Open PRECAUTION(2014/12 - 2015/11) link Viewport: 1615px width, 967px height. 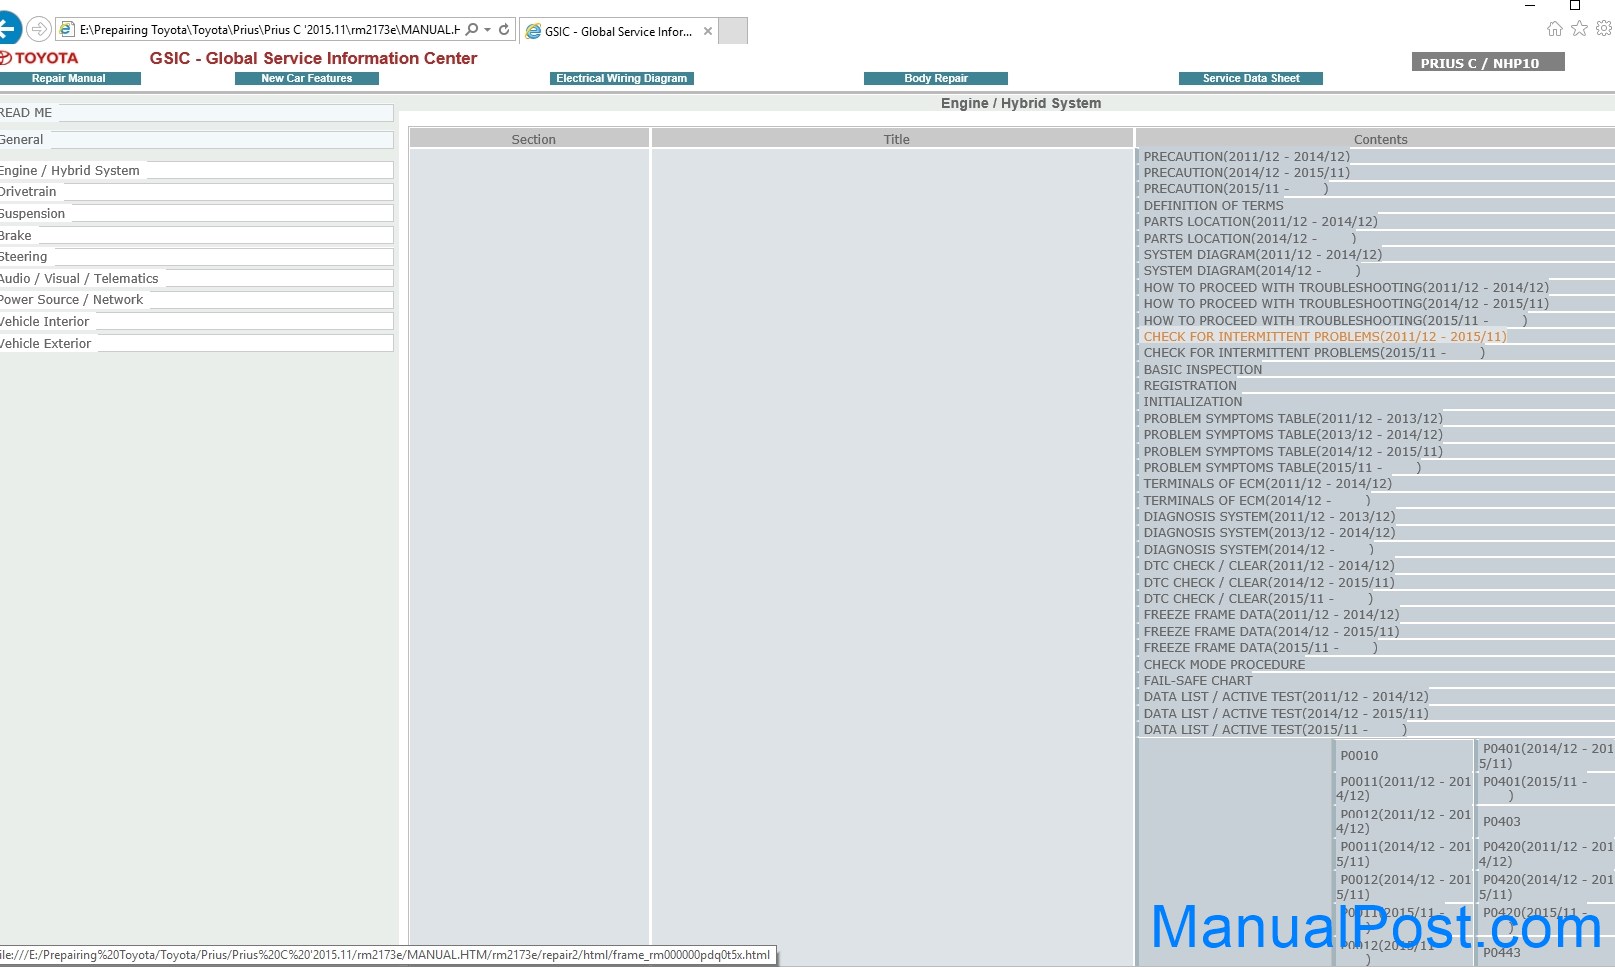(x=1246, y=173)
